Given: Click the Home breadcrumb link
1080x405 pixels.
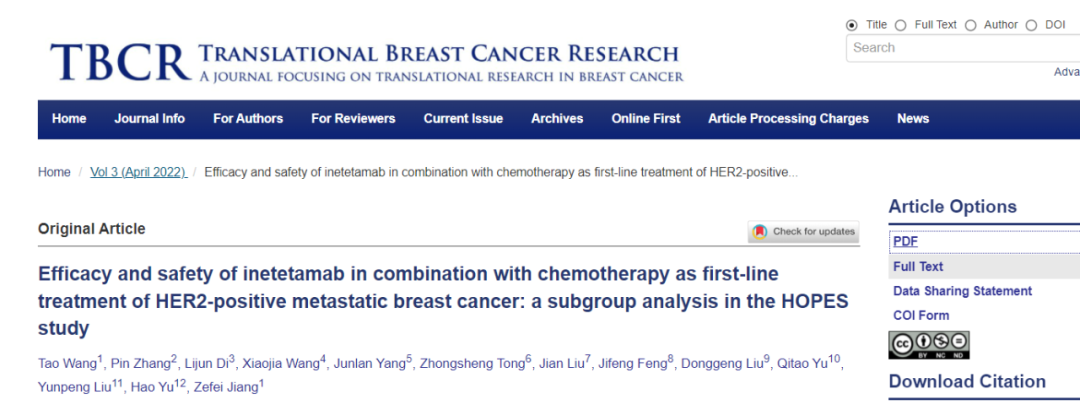Looking at the screenshot, I should 54,172.
